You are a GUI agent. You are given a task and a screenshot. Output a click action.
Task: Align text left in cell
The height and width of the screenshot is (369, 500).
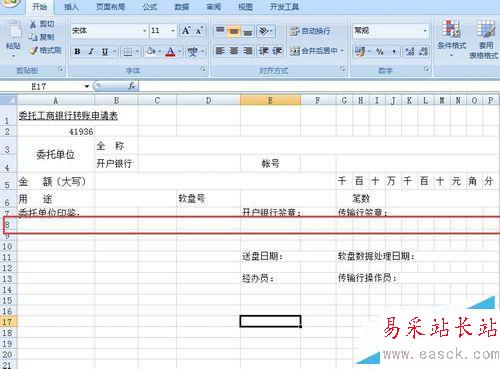(220, 51)
